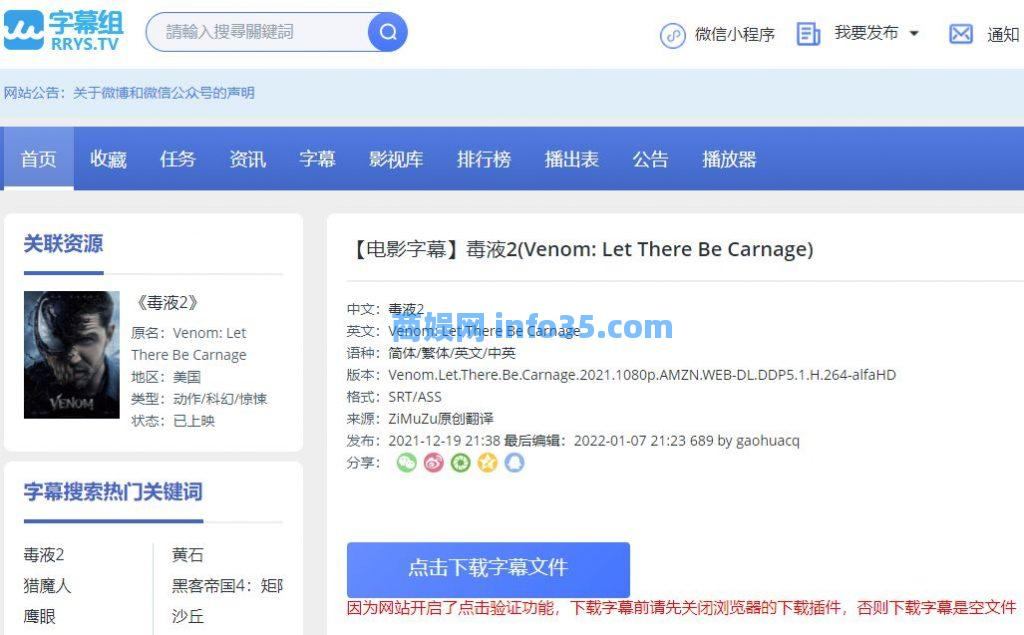The image size is (1024, 635).
Task: Click the green camera-style share icon
Action: tap(460, 462)
